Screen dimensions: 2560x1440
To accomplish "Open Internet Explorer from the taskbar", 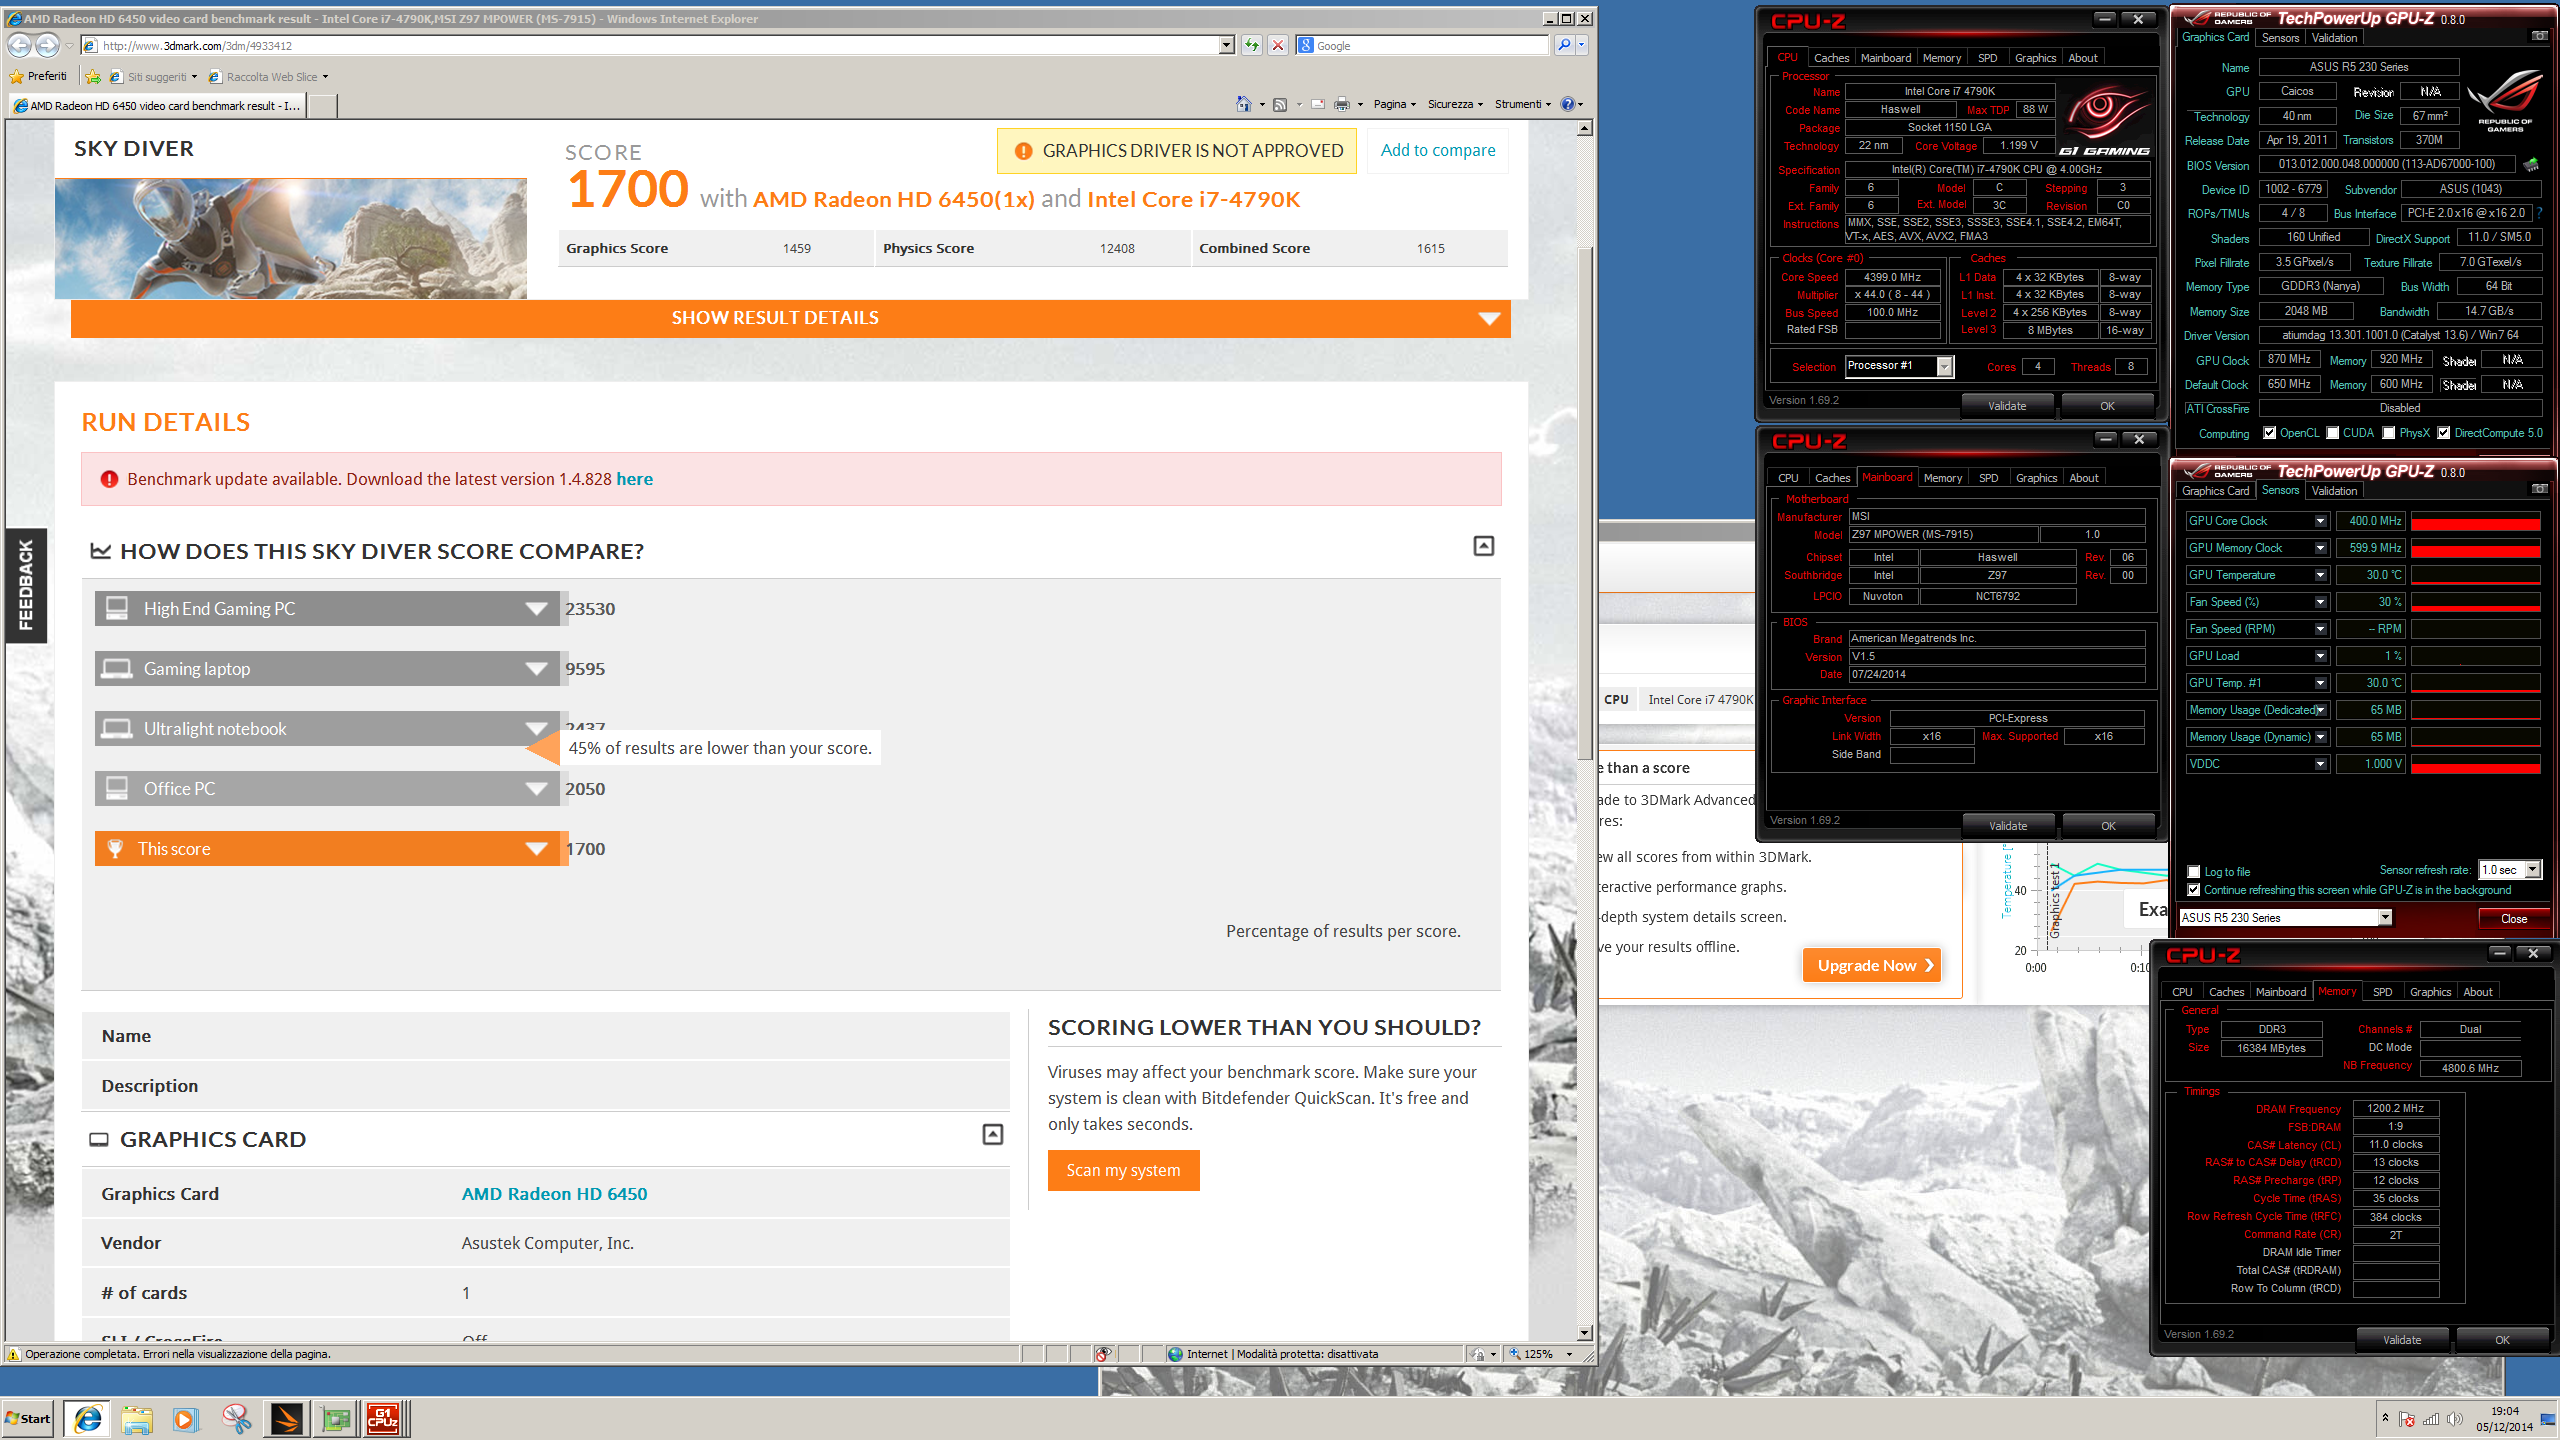I will 88,1418.
